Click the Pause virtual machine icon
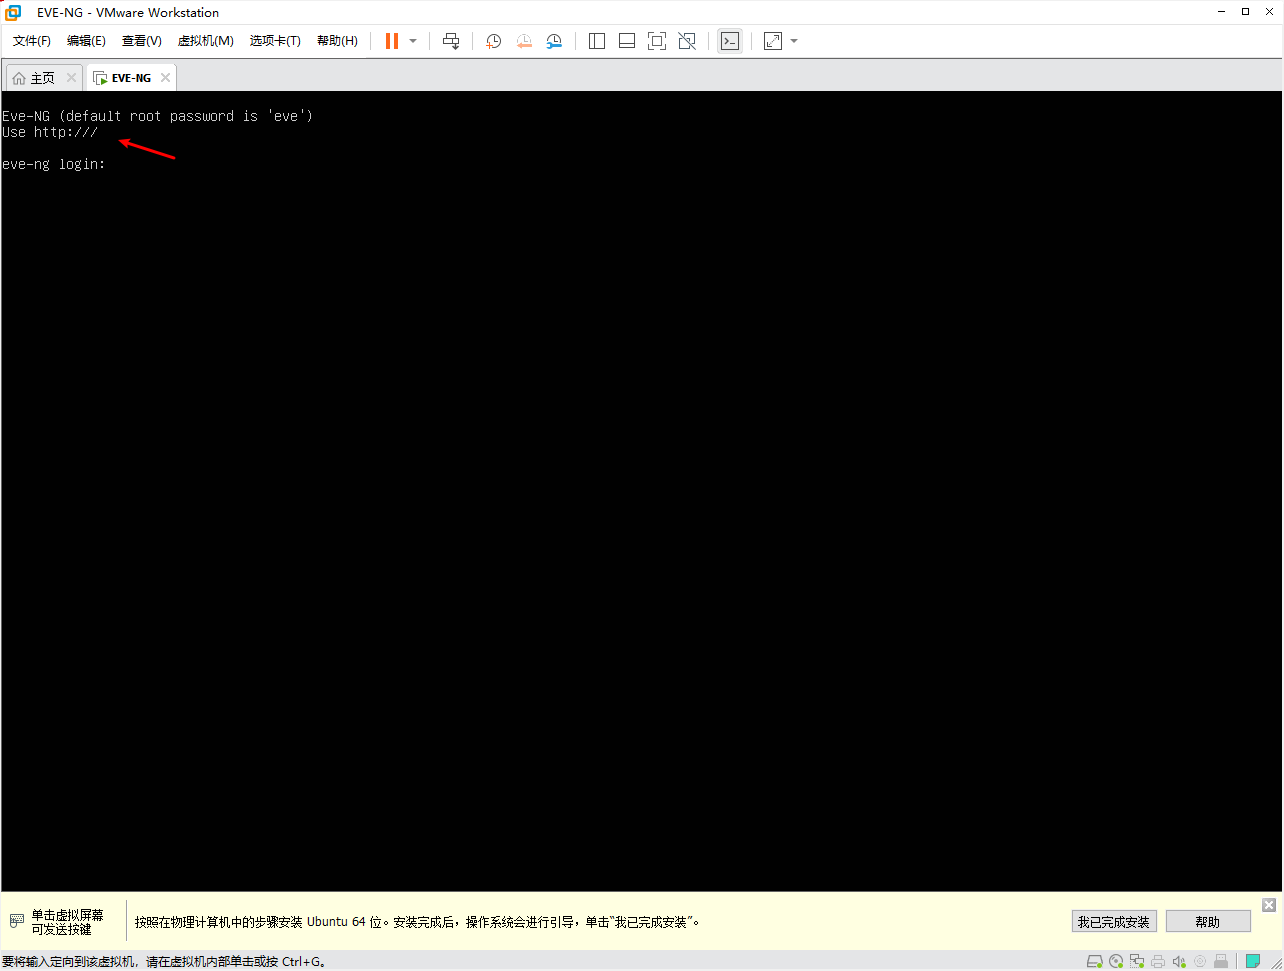 click(x=392, y=41)
